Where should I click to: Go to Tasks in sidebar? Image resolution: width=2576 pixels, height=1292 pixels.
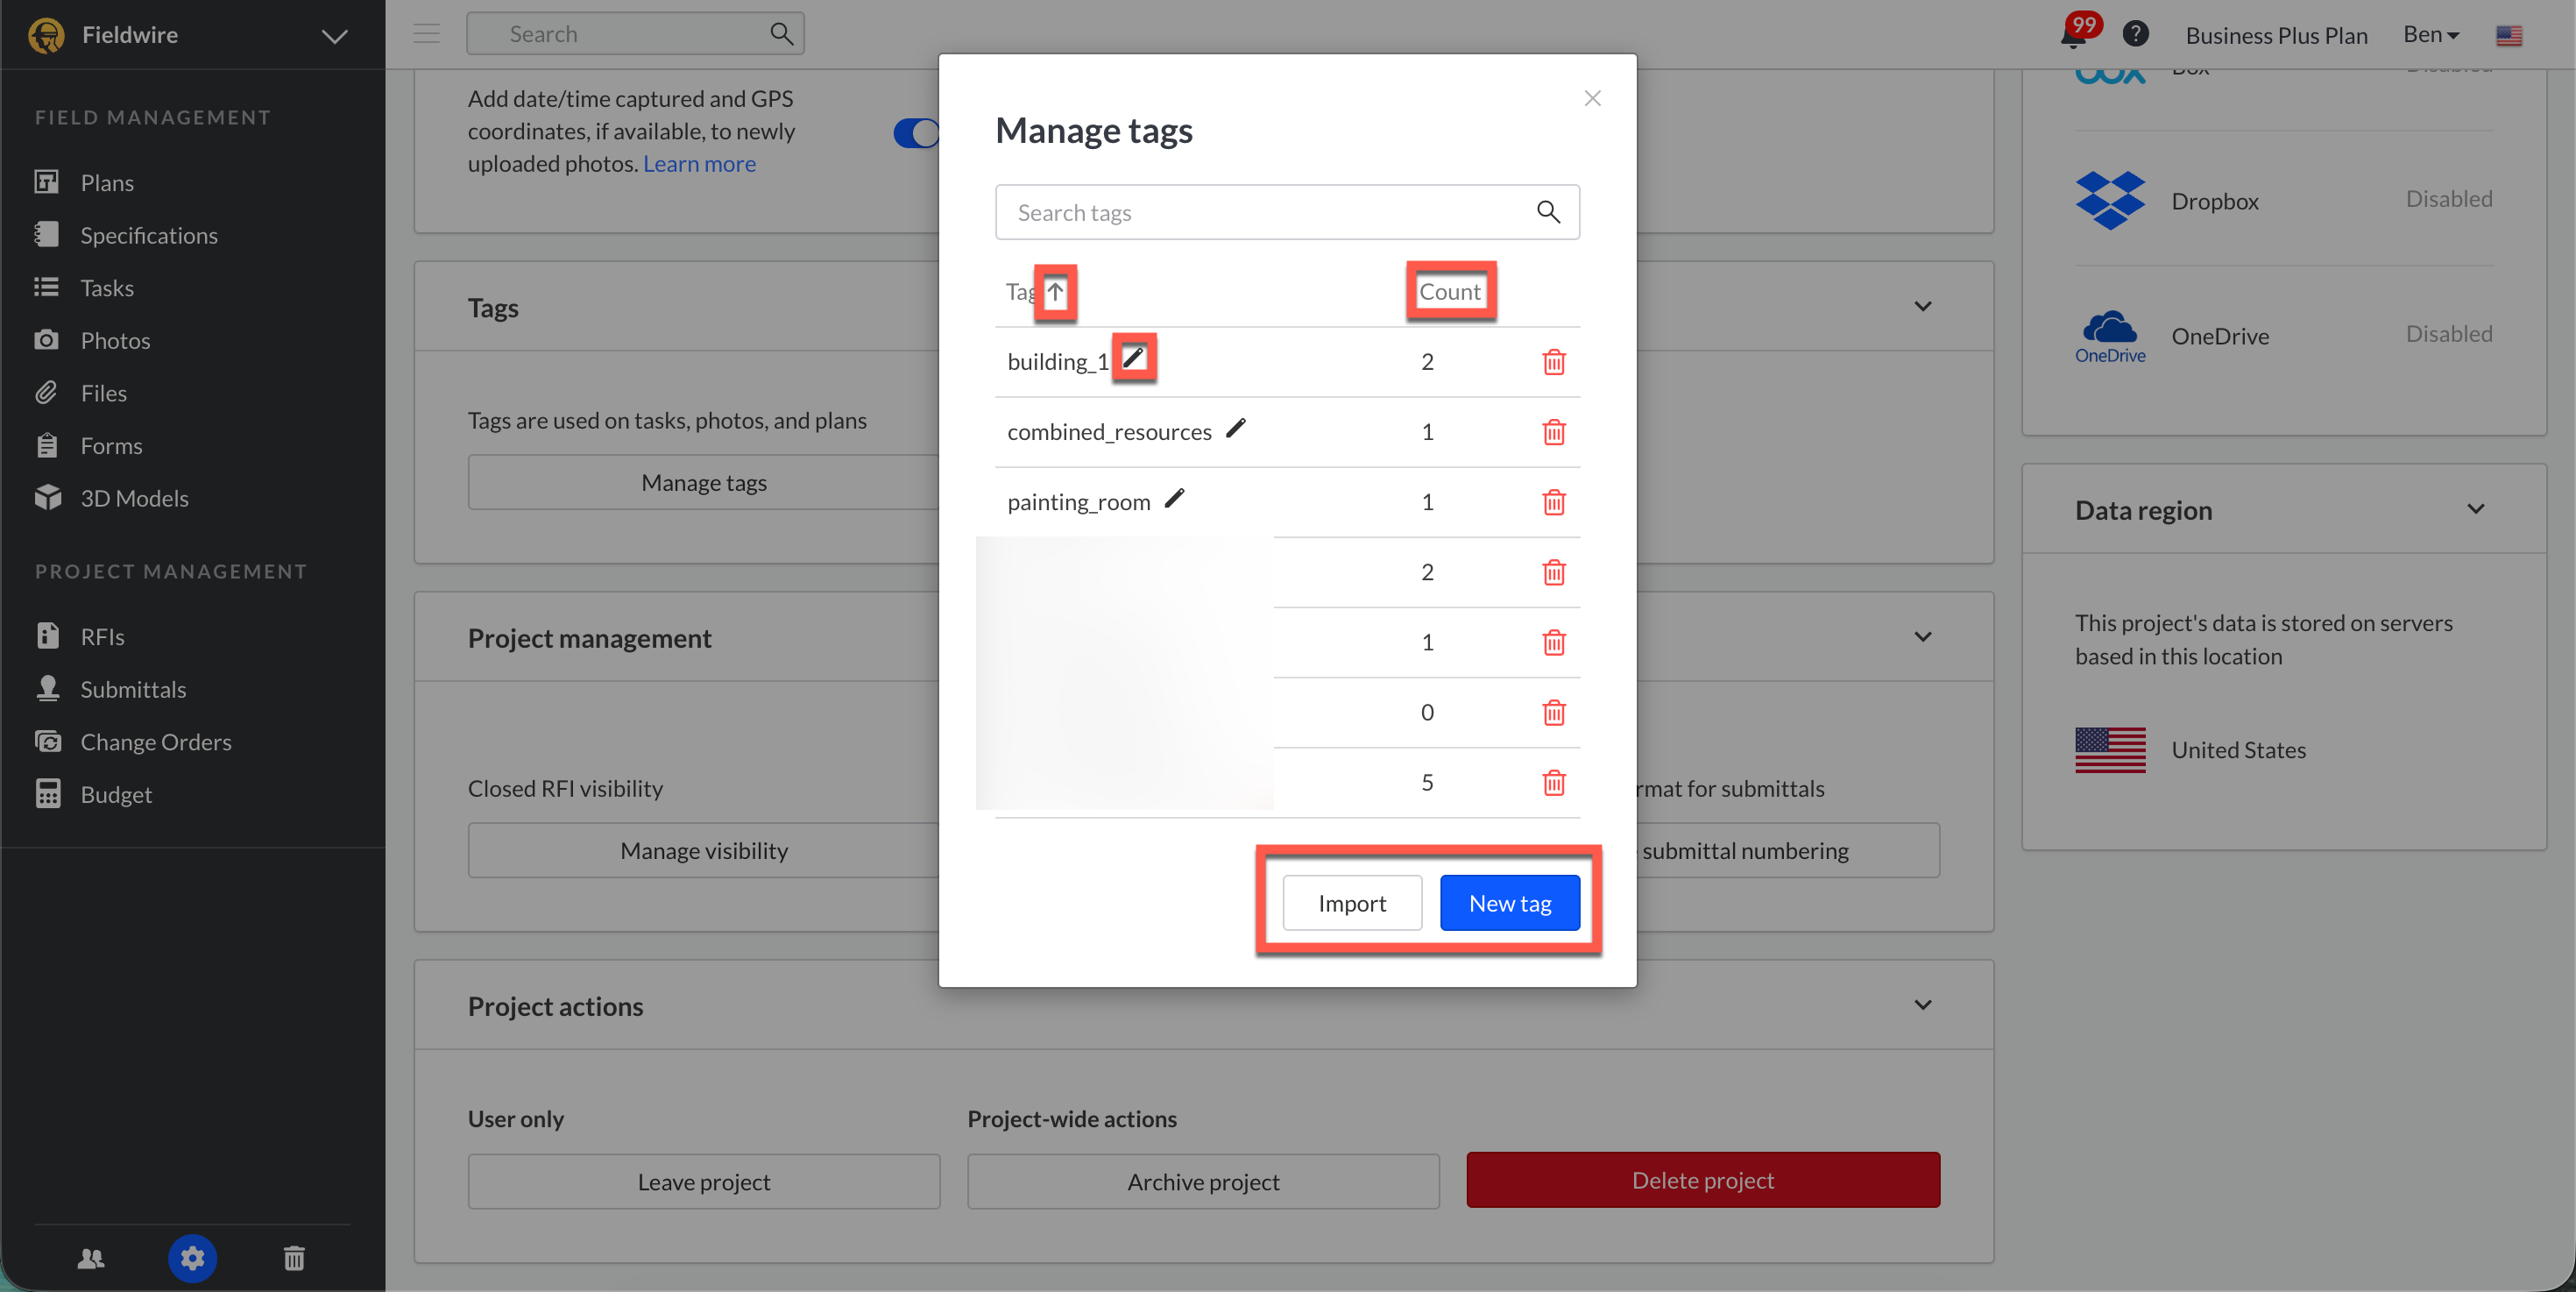pyautogui.click(x=107, y=288)
